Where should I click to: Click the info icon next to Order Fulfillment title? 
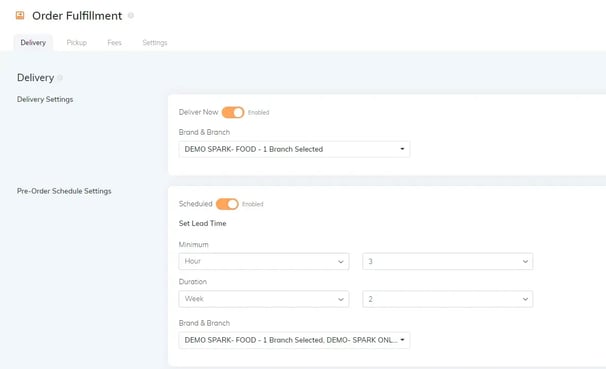[x=131, y=15]
